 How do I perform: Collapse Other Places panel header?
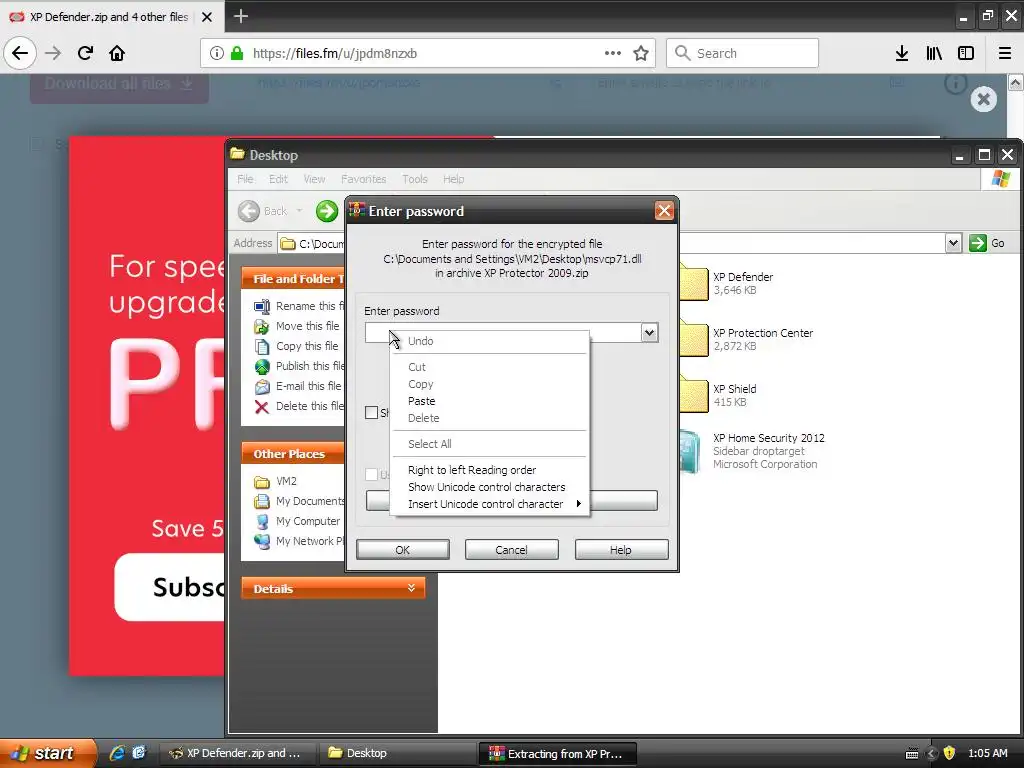tap(293, 454)
